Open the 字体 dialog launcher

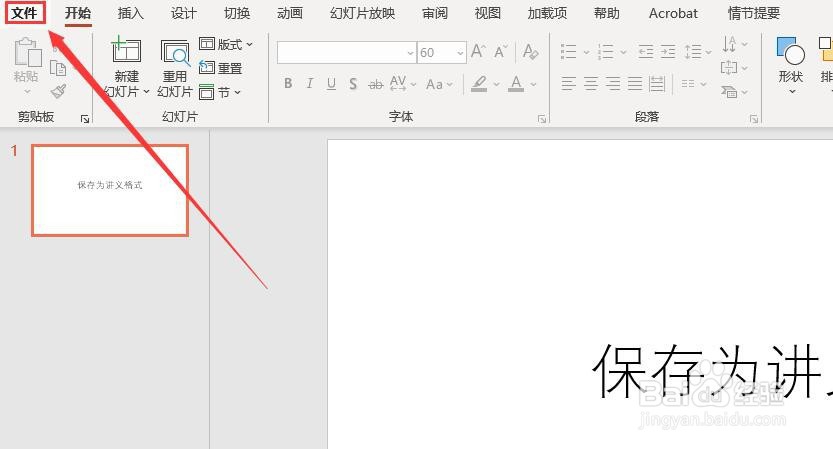click(542, 119)
